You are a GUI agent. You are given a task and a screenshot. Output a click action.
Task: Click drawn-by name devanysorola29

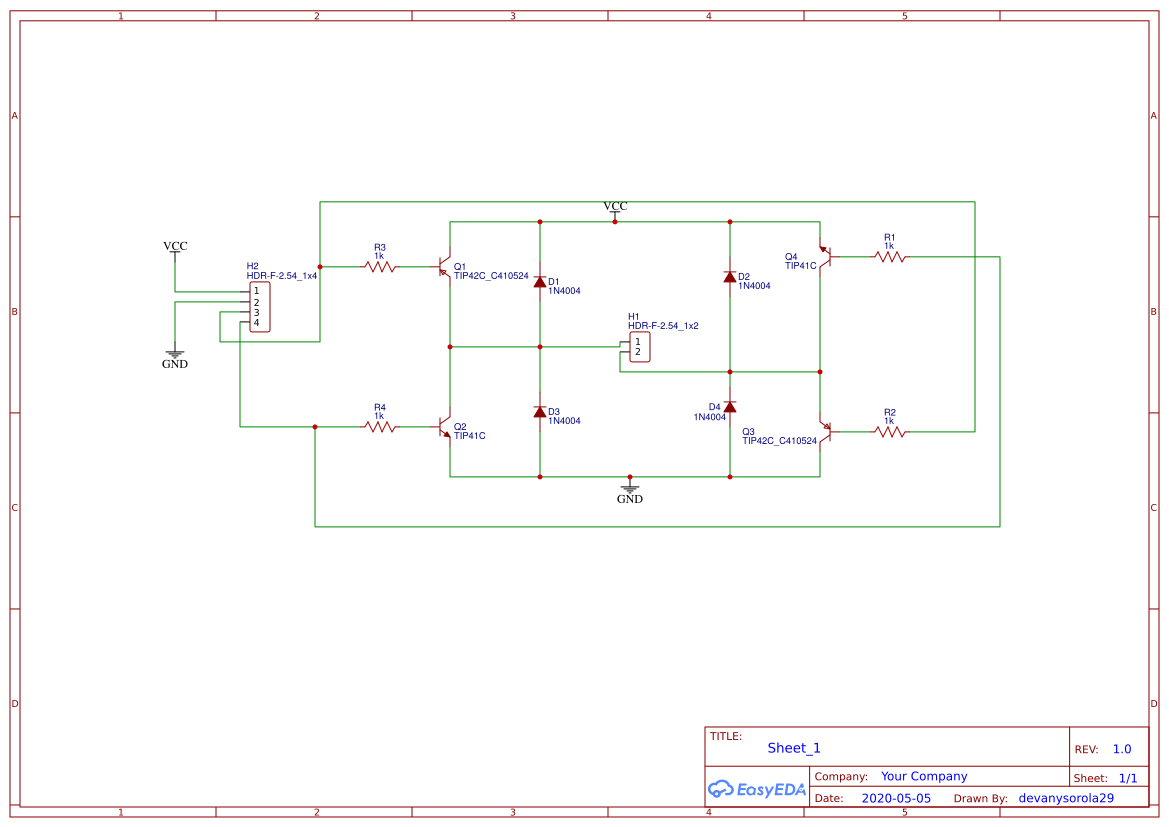point(1066,798)
